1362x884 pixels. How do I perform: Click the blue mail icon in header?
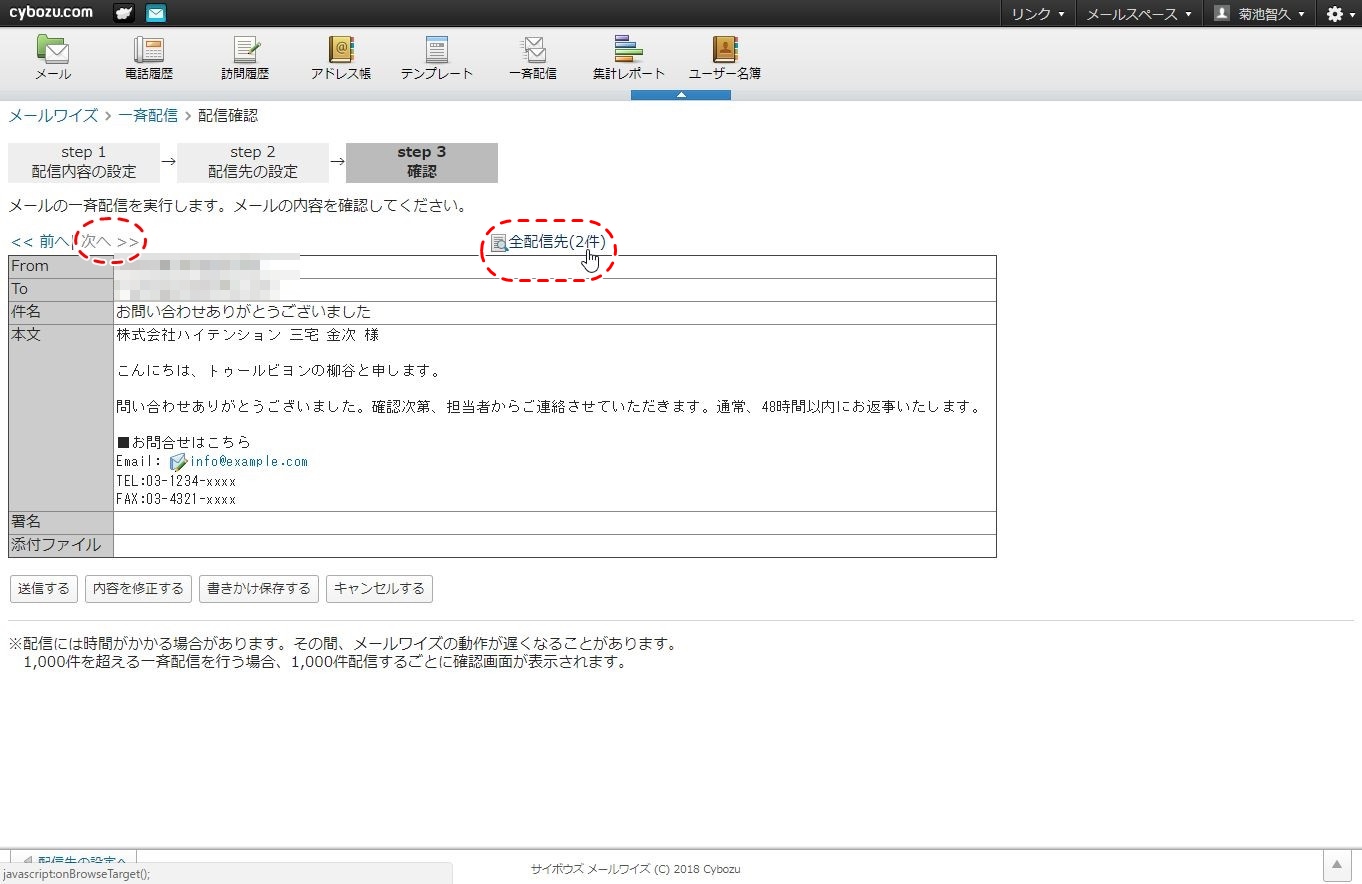point(156,13)
